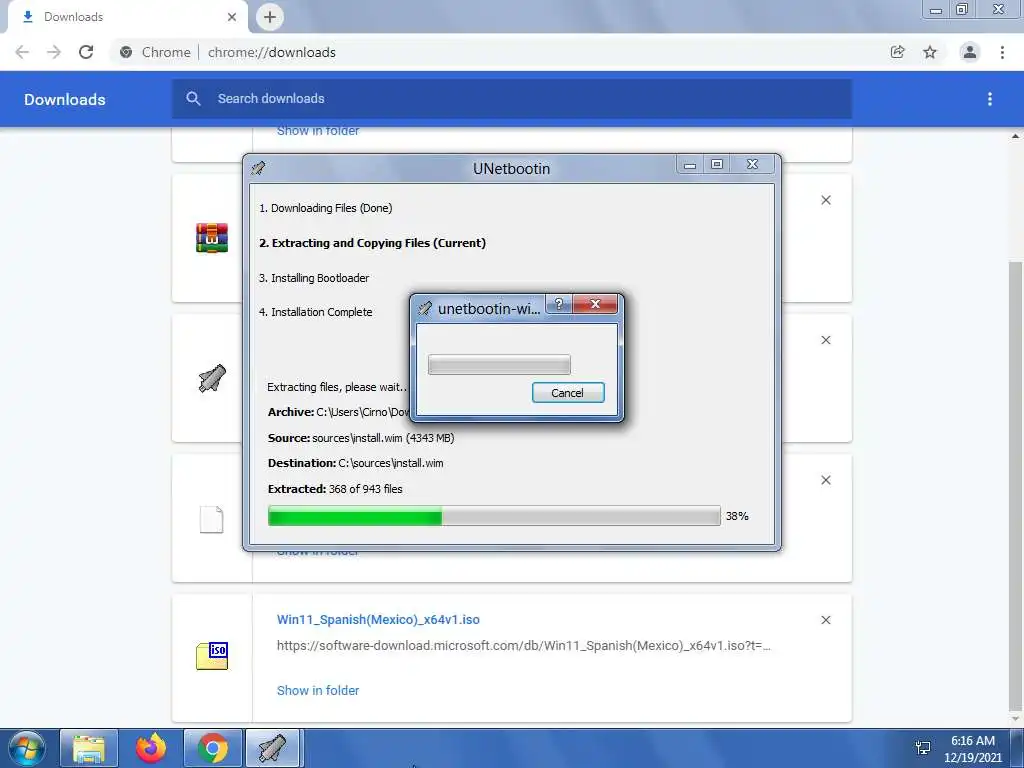Click the Chrome forward arrow
This screenshot has width=1024, height=768.
[54, 52]
